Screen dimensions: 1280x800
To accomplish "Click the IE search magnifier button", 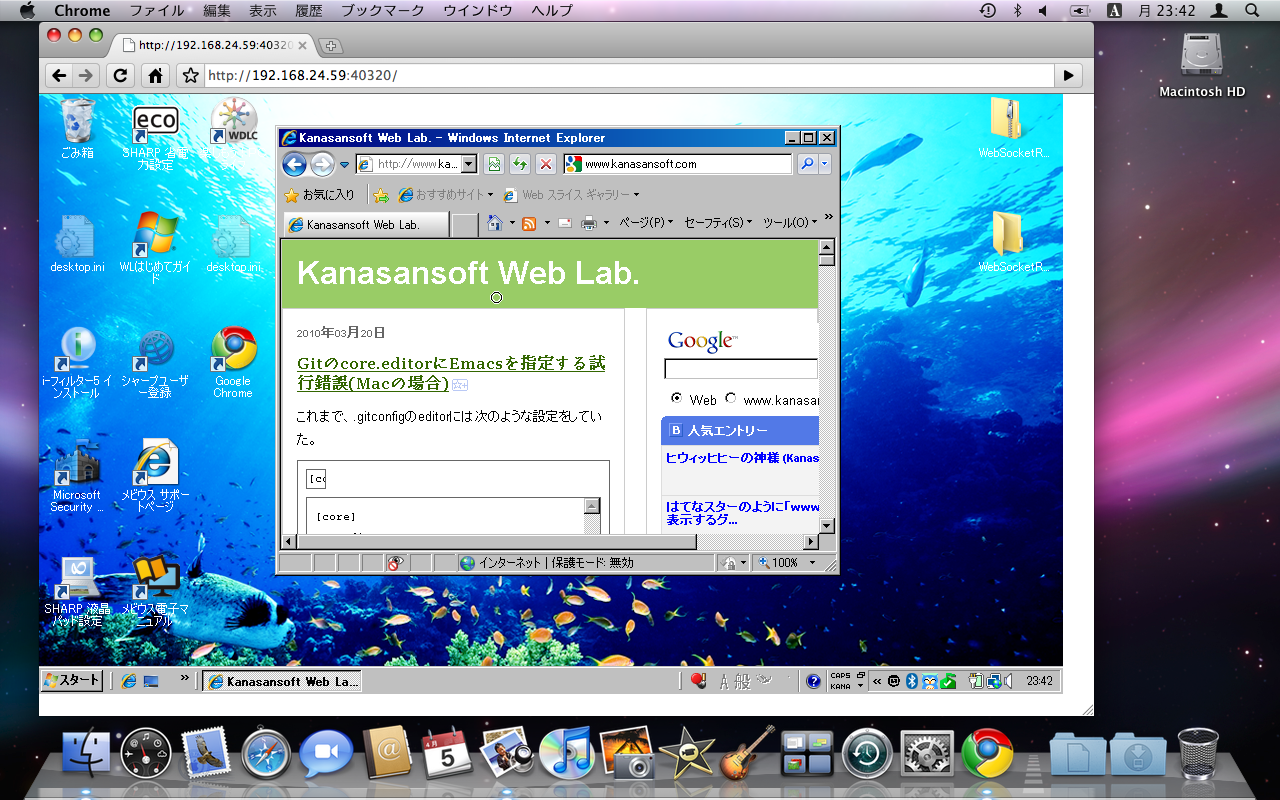I will (806, 164).
